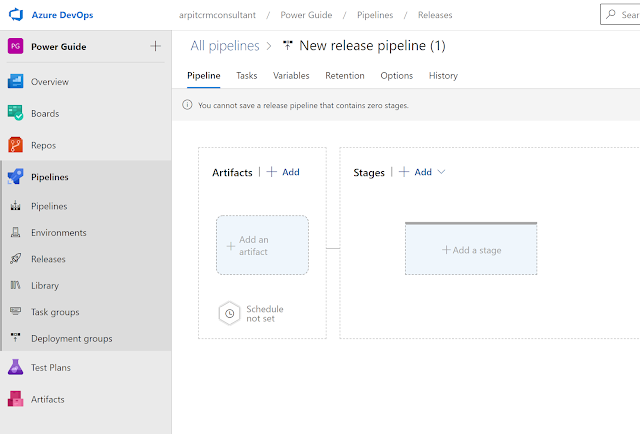Click the Overview sidebar icon
The image size is (640, 434).
(x=16, y=81)
